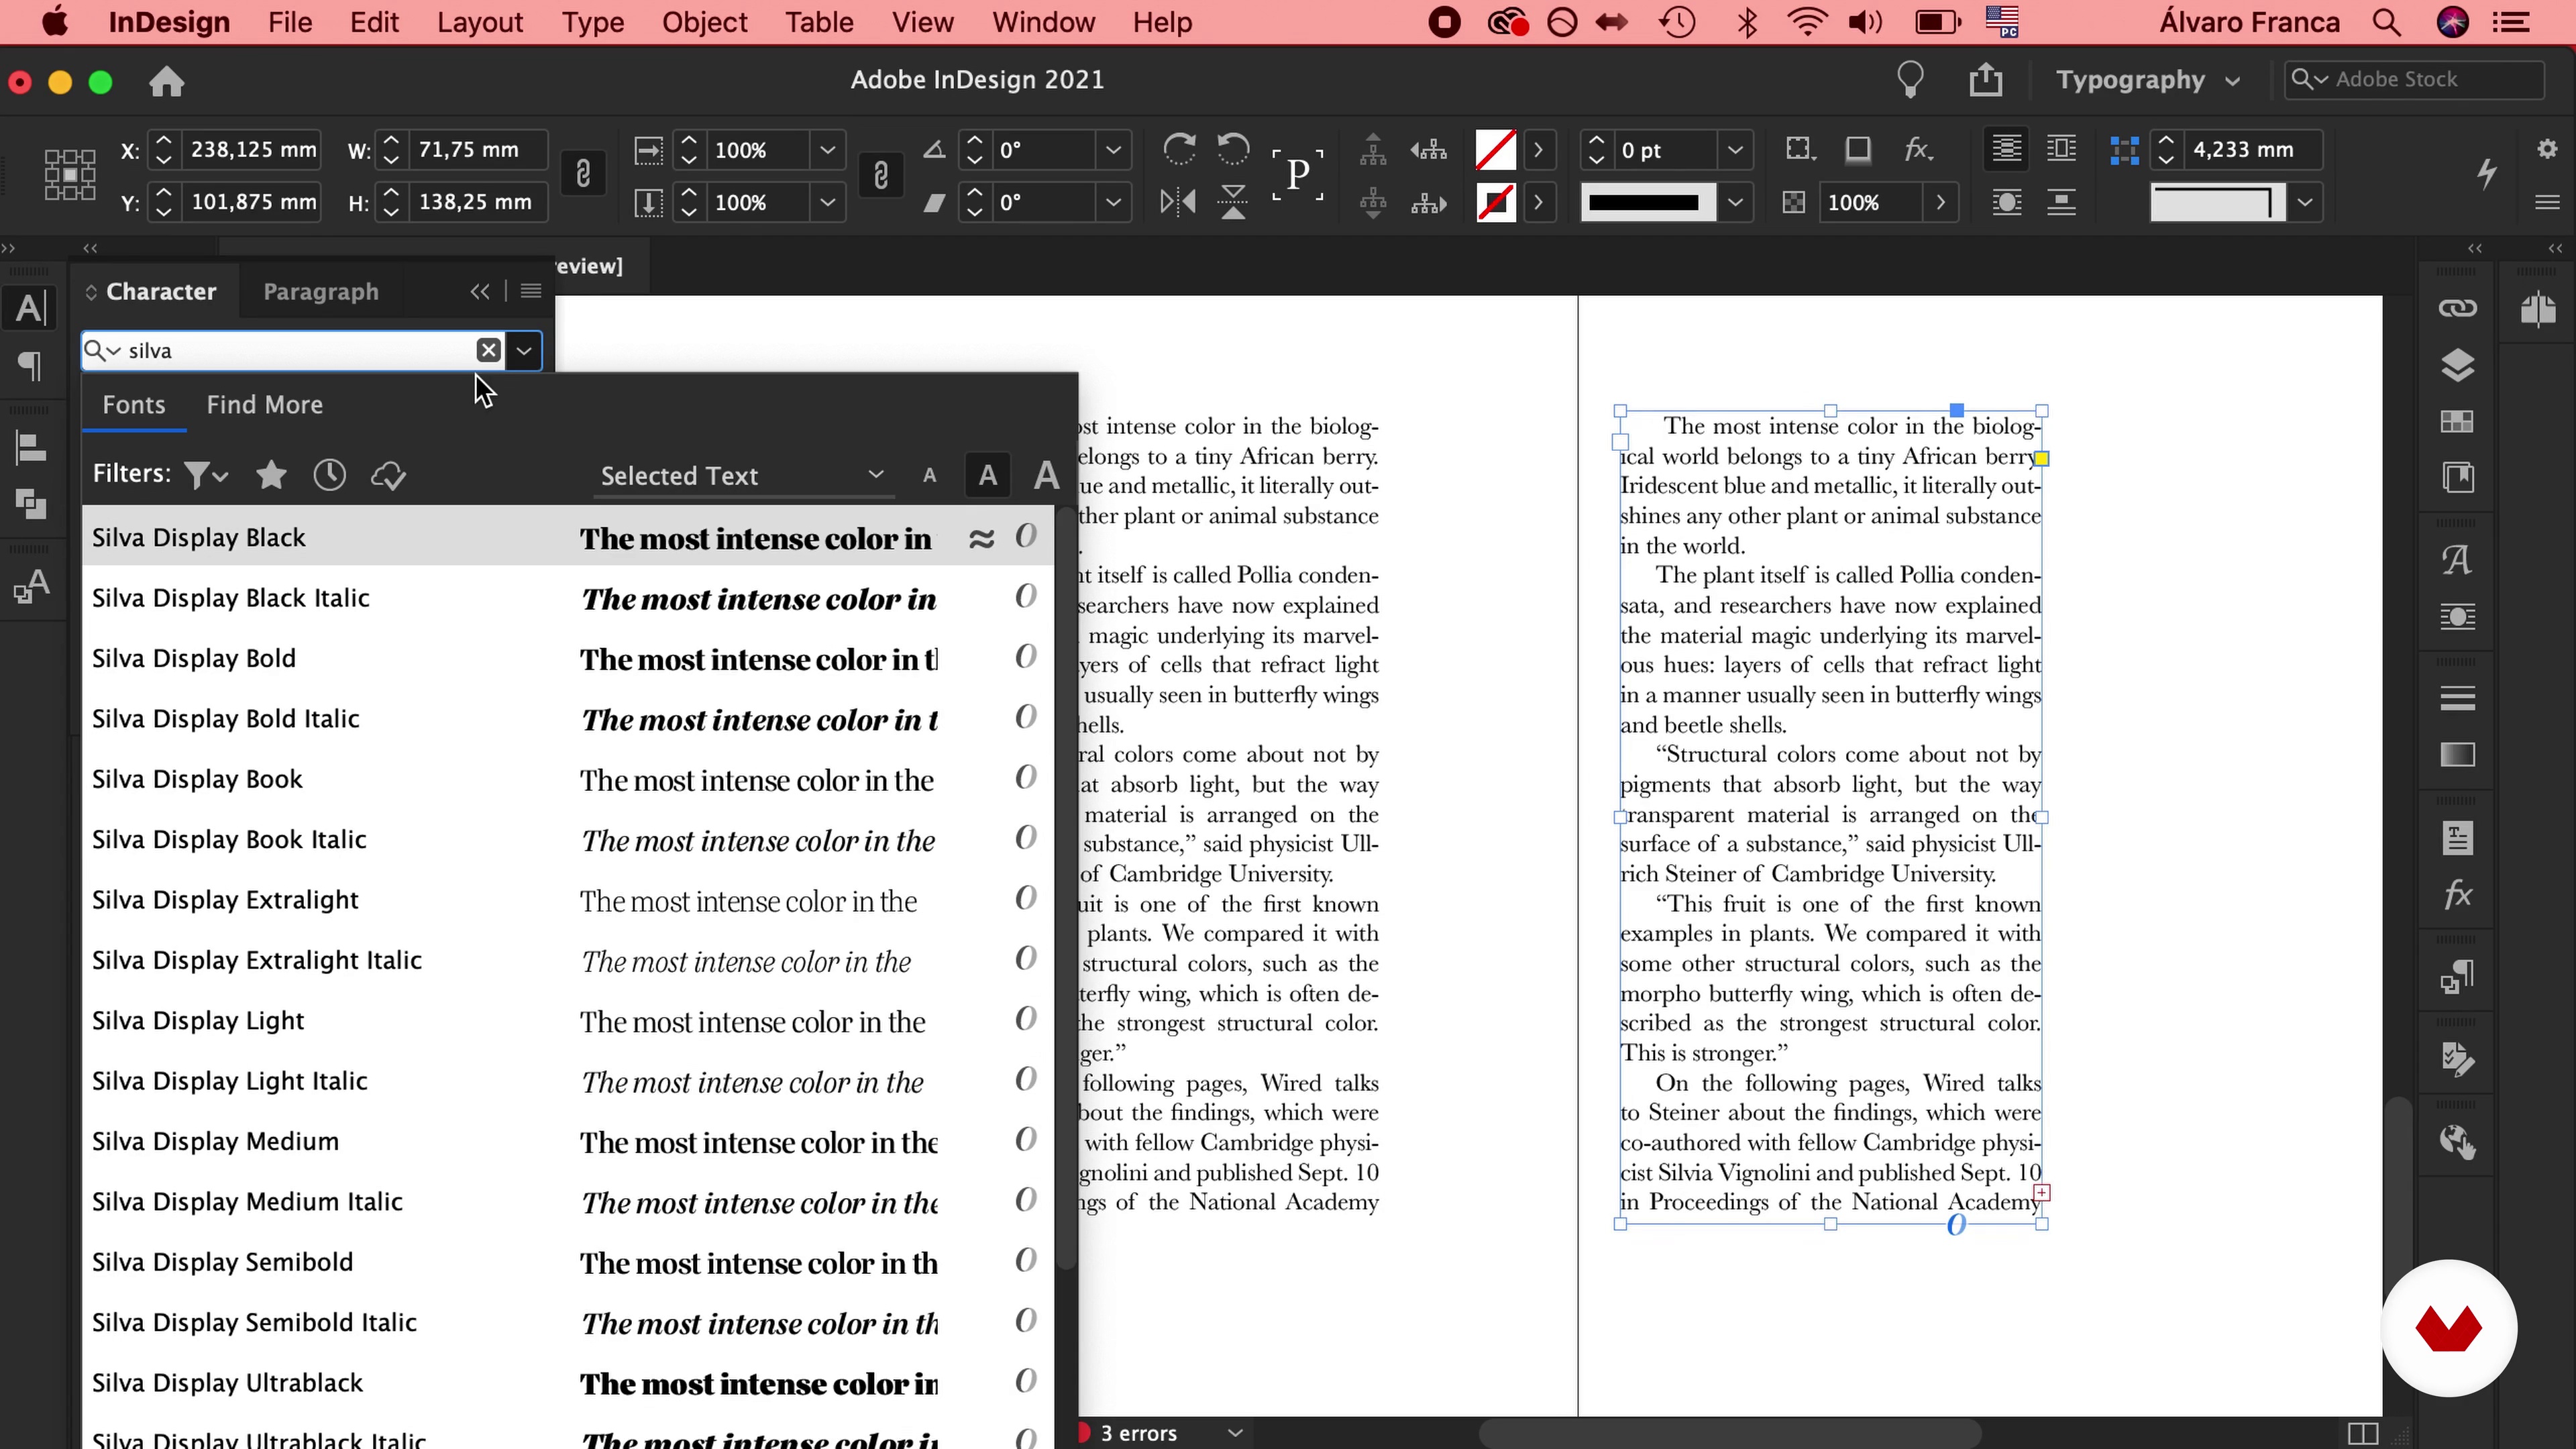Select small sample text size option
The height and width of the screenshot is (1449, 2576).
929,476
